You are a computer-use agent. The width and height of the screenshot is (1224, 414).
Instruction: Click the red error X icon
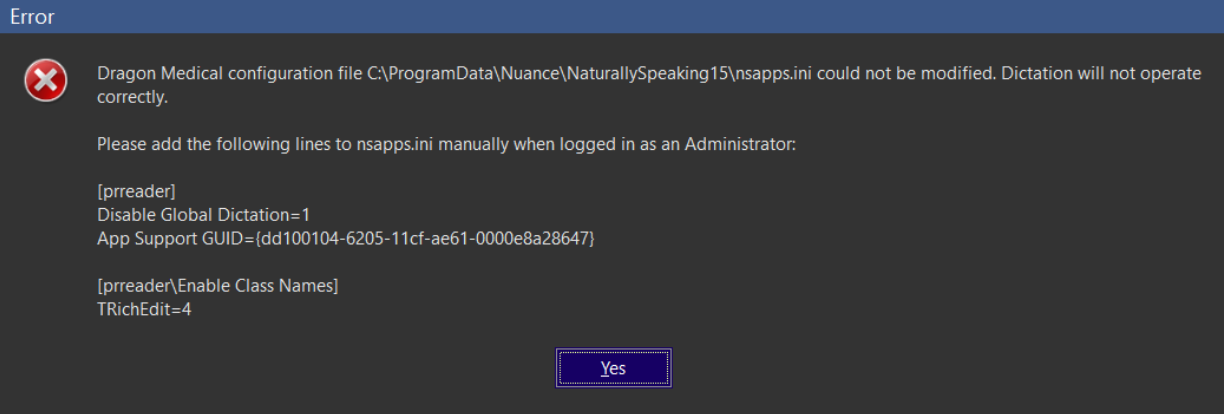tap(46, 80)
